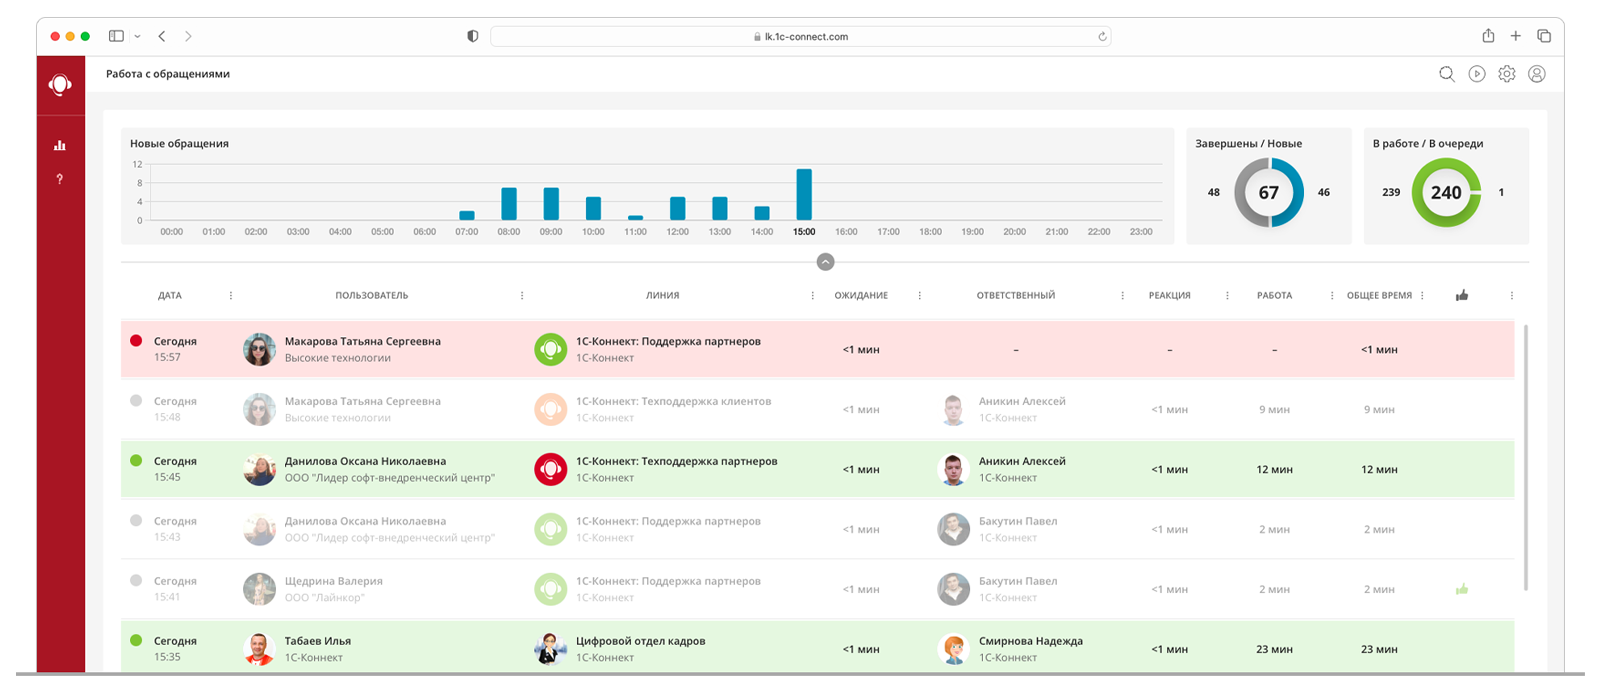
Task: Open settings gear icon in header
Action: (1506, 74)
